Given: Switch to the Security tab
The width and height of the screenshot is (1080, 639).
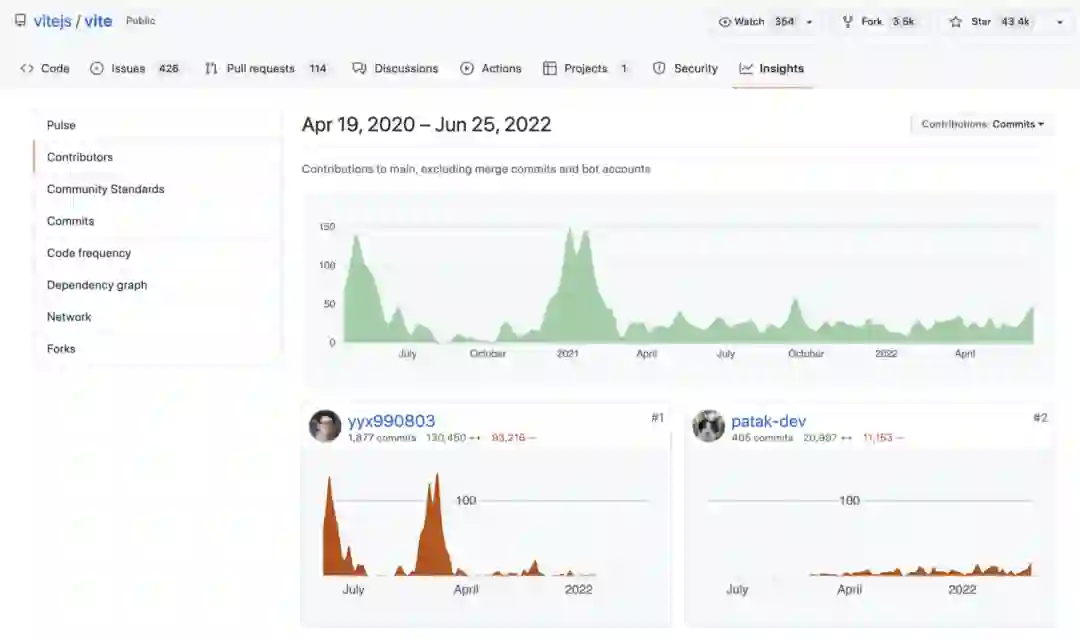Looking at the screenshot, I should click(x=685, y=68).
